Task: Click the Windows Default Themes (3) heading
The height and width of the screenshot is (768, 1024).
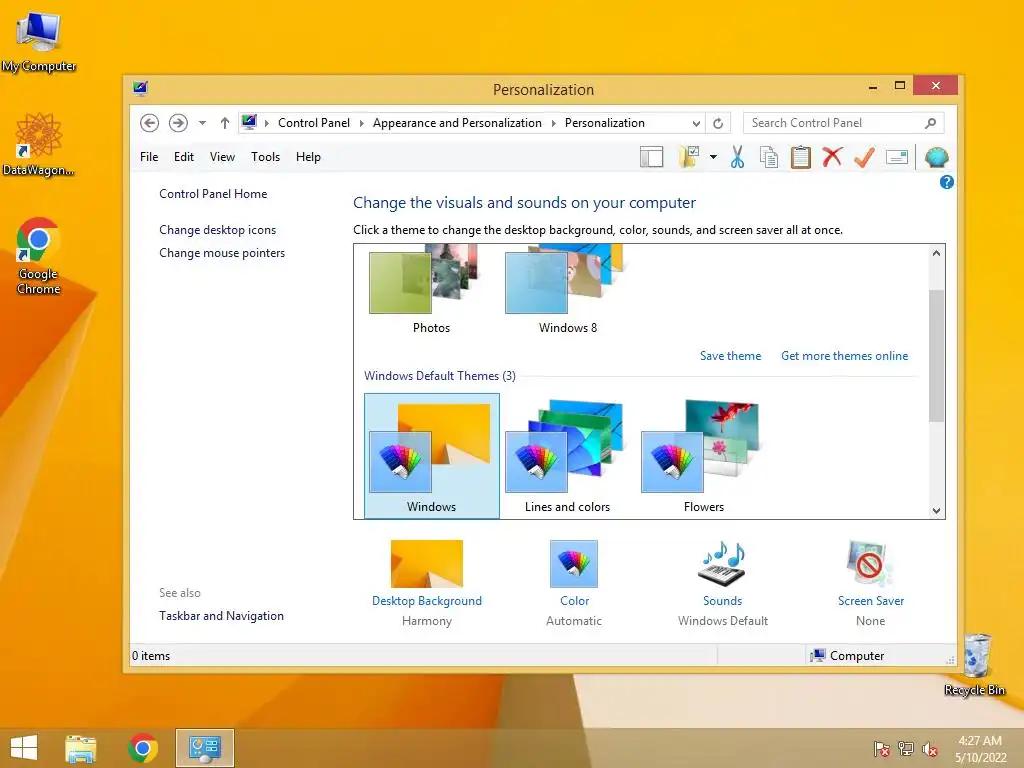Action: 440,376
